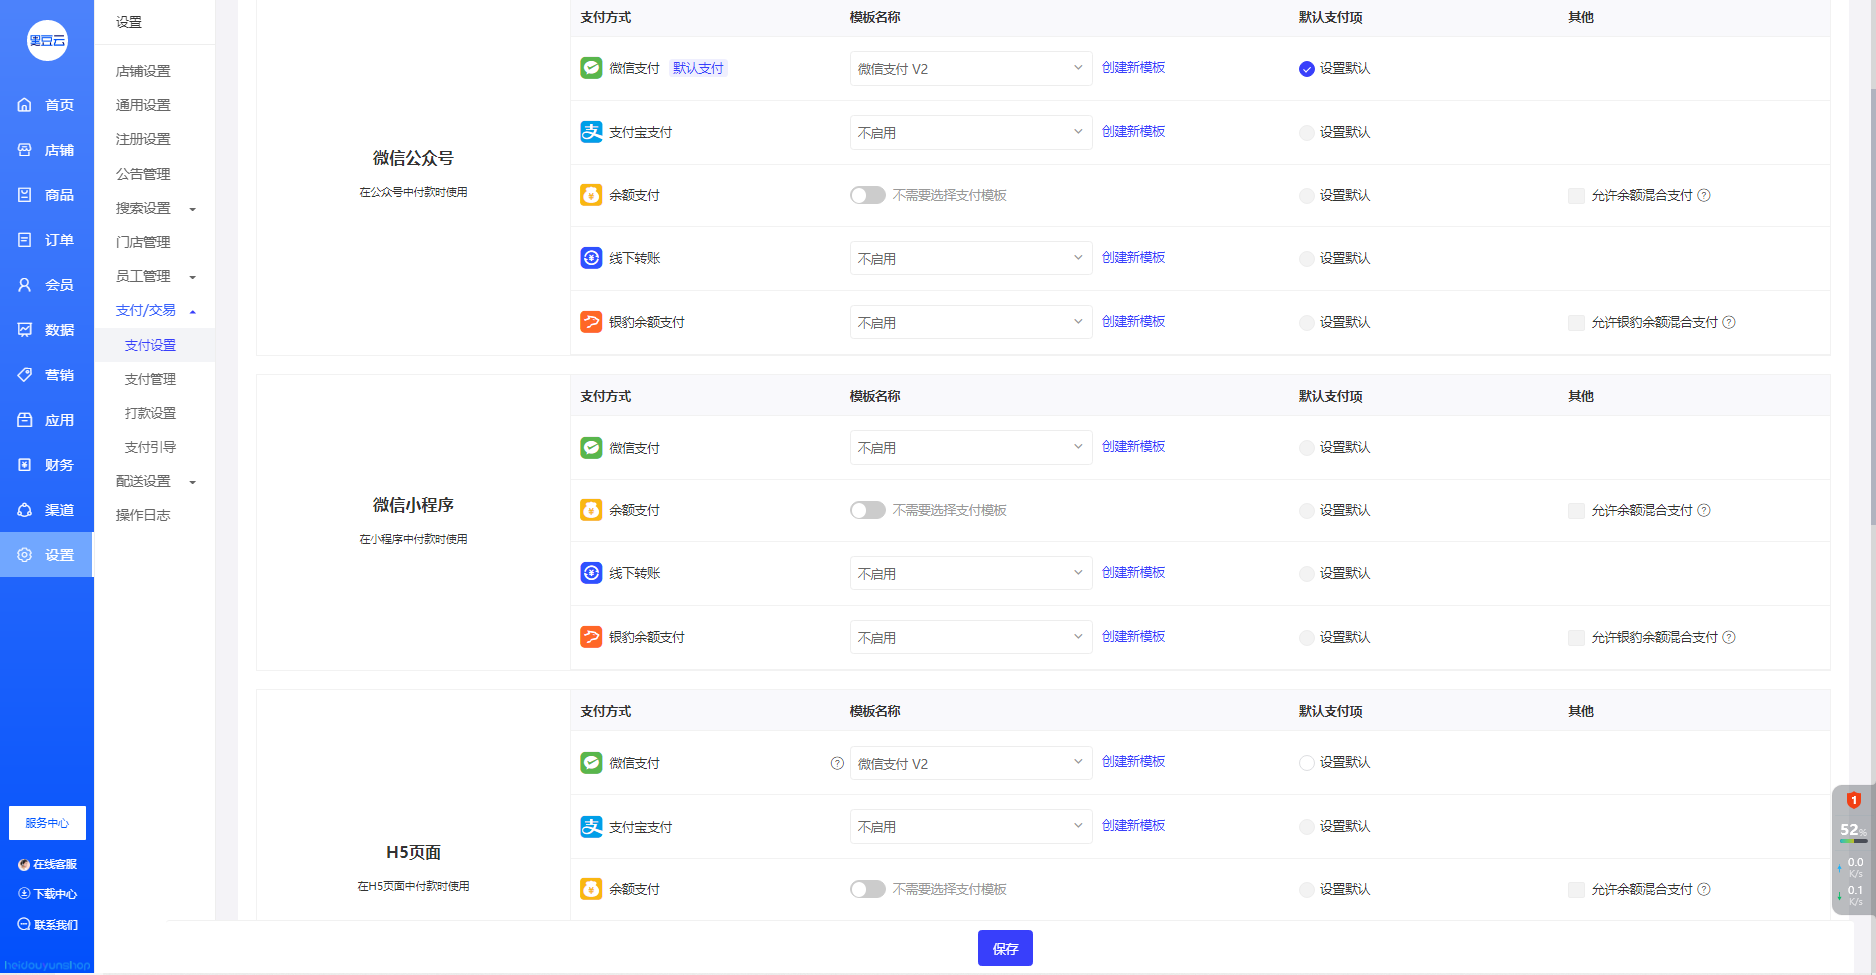
Task: Click 创建新模板 link for 微信小程序 线下转账
Action: [x=1133, y=572]
